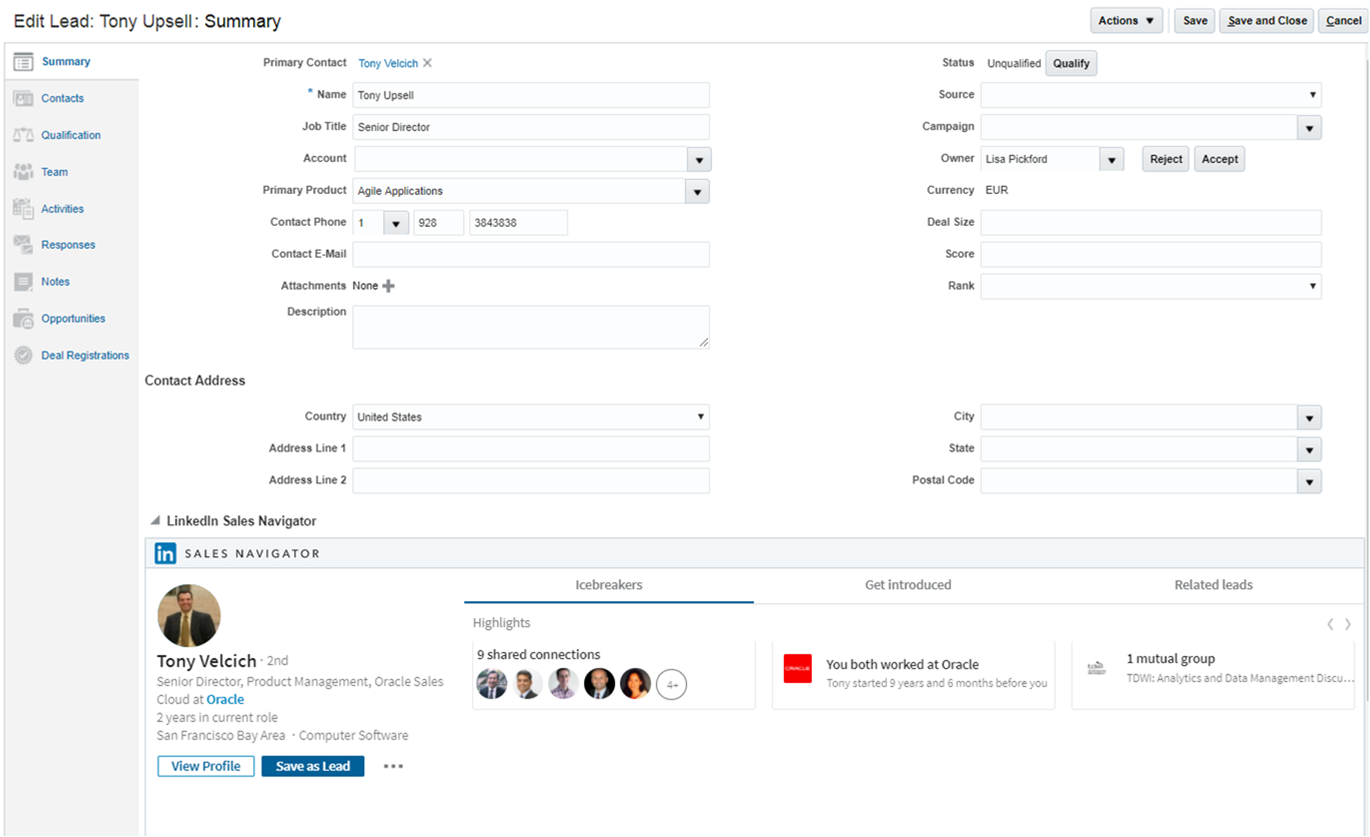Click the Save as Lead button
This screenshot has height=837, width=1370.
pyautogui.click(x=313, y=766)
